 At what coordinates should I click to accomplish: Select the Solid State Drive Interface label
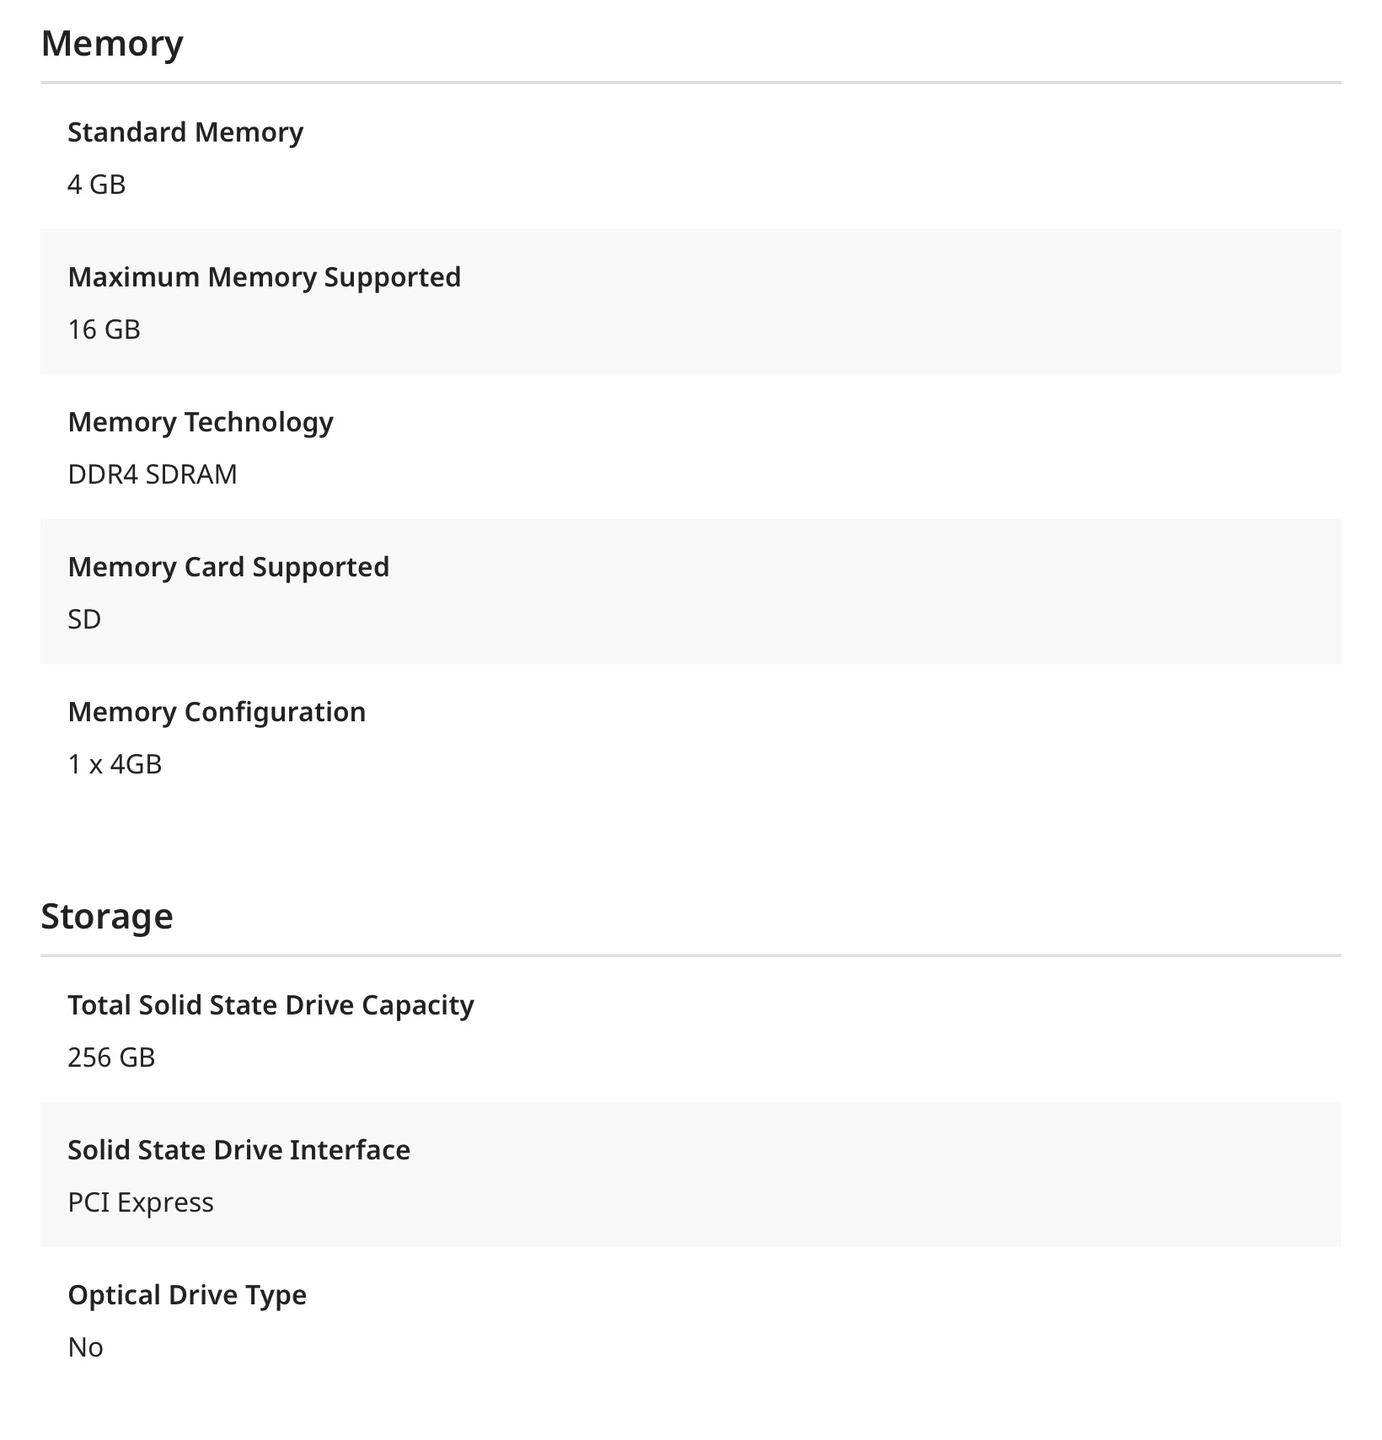coord(239,1150)
